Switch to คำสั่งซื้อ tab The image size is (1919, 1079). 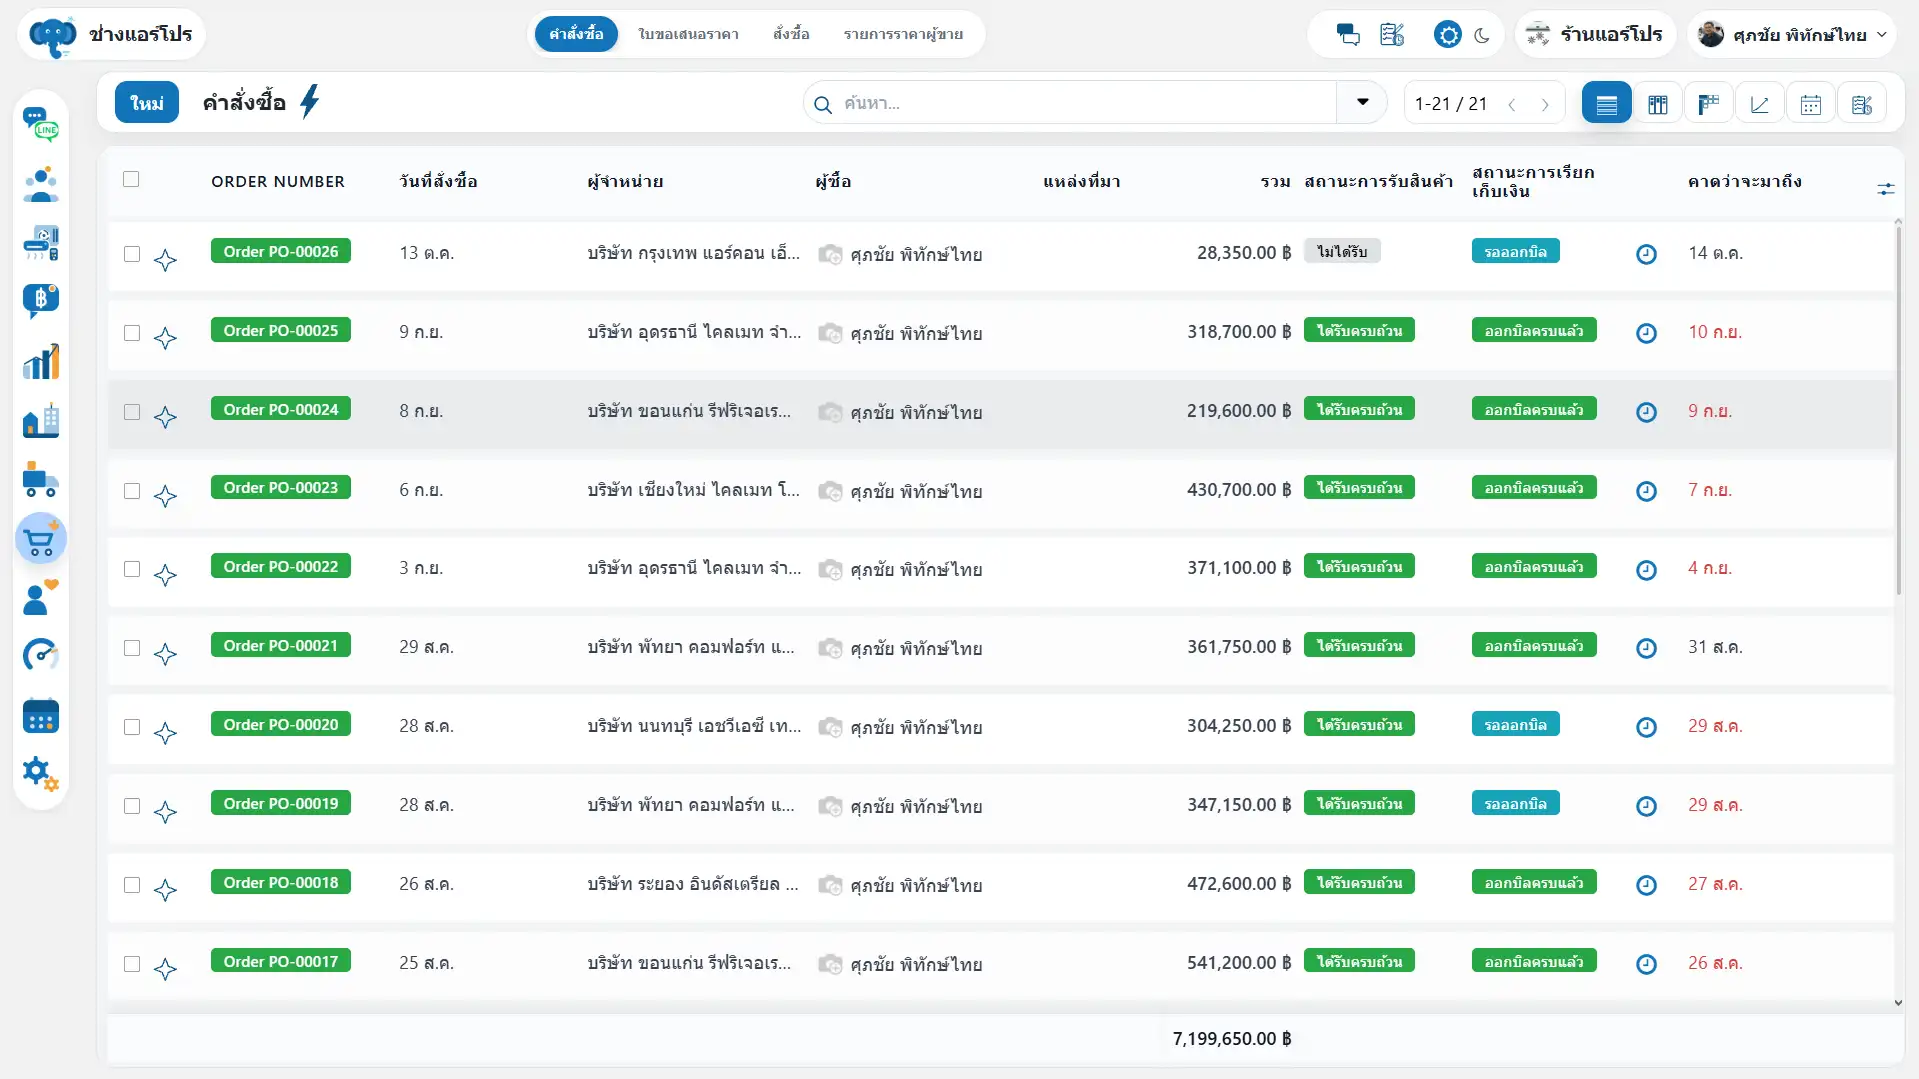click(576, 34)
